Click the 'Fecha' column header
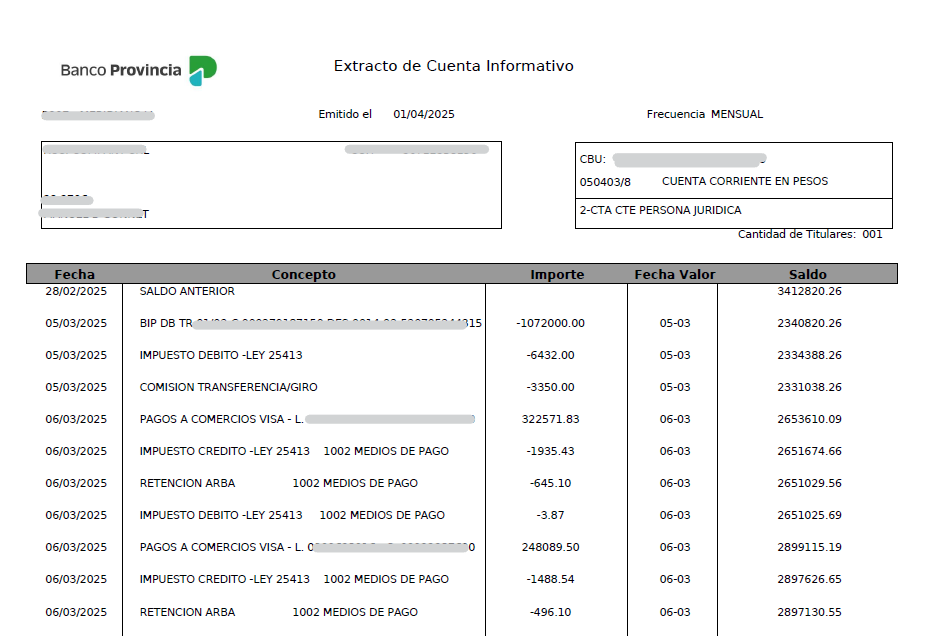 click(74, 274)
